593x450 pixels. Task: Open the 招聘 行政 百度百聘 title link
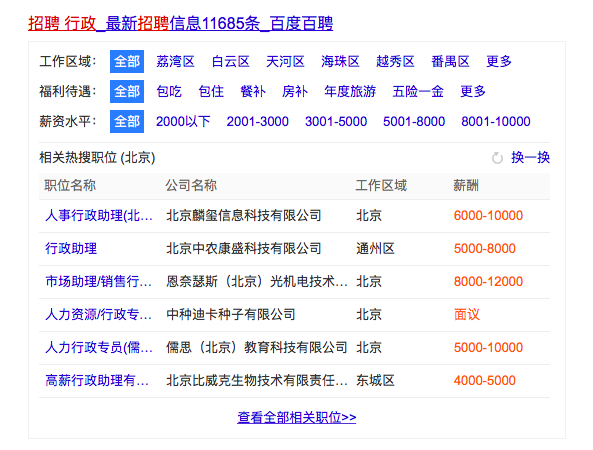(180, 23)
